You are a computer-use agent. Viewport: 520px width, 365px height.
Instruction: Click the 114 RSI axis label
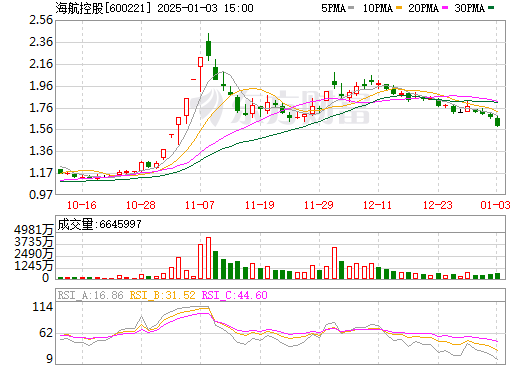pyautogui.click(x=43, y=307)
